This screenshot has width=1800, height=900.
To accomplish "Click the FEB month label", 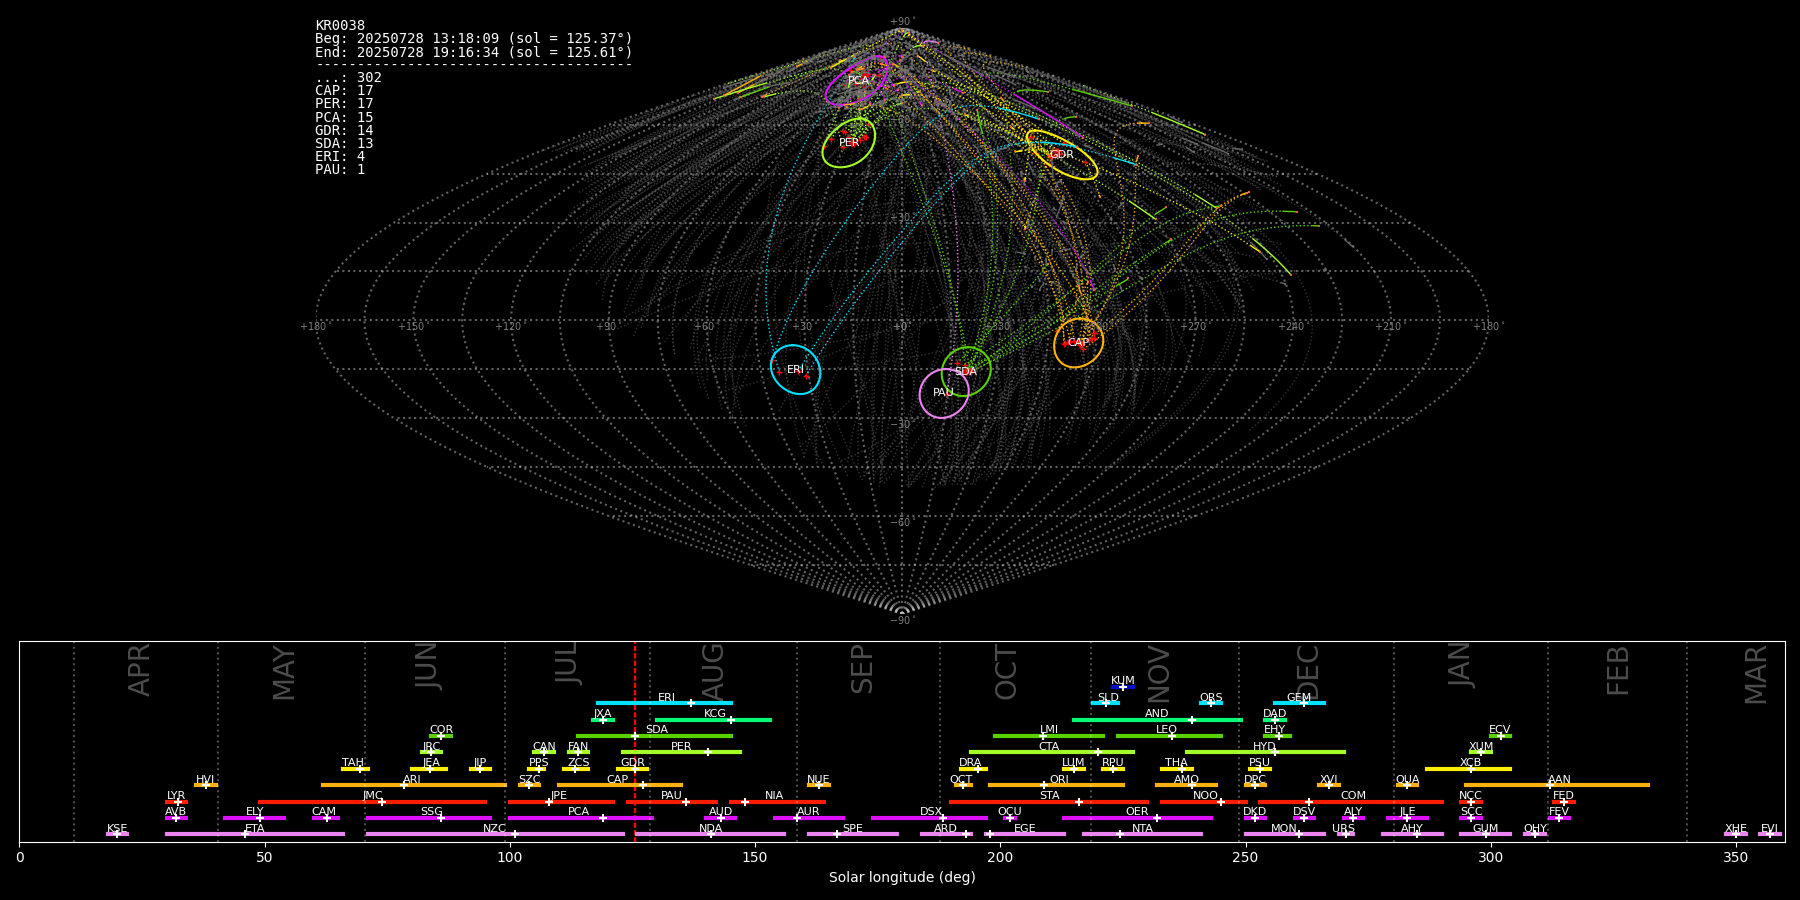I will (x=1618, y=670).
